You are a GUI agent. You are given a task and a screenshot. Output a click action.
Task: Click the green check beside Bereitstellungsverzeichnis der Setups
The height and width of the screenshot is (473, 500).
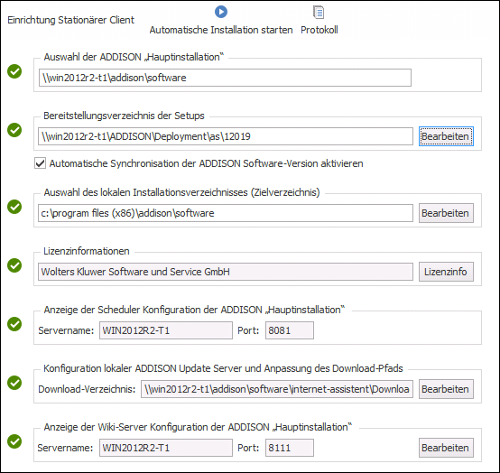[x=15, y=130]
